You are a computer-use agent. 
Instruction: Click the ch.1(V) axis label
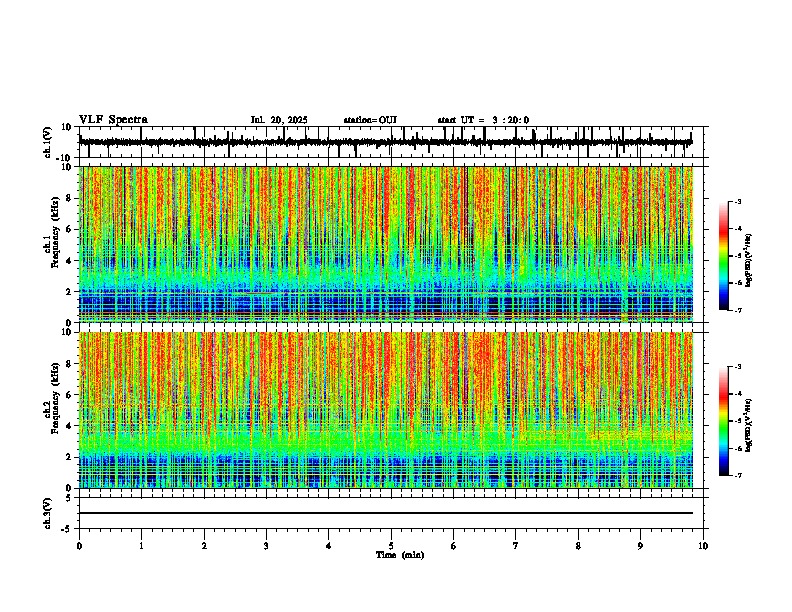point(47,142)
